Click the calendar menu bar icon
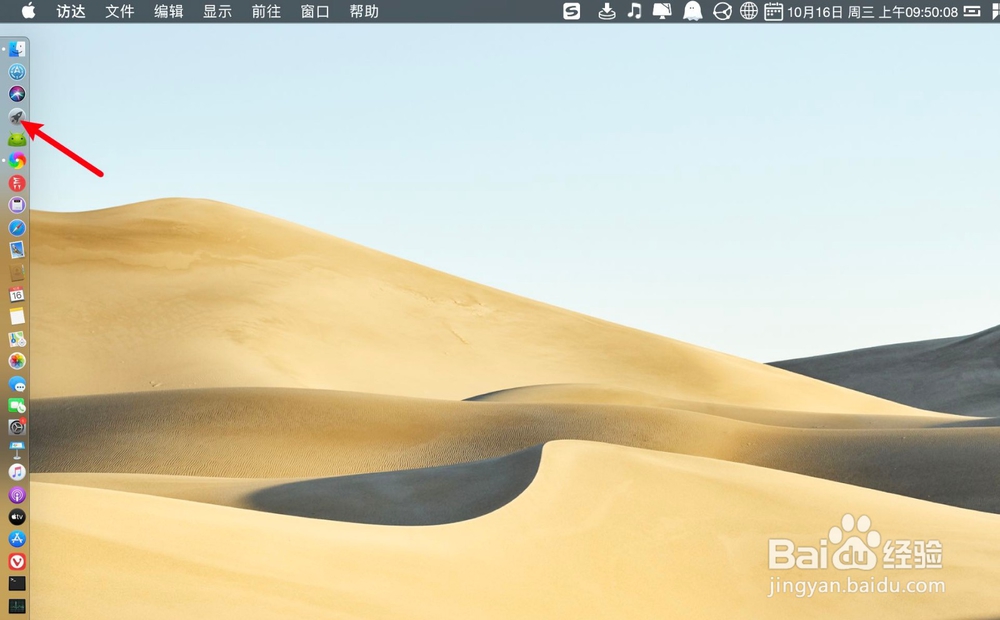This screenshot has width=1000, height=620. (x=774, y=11)
